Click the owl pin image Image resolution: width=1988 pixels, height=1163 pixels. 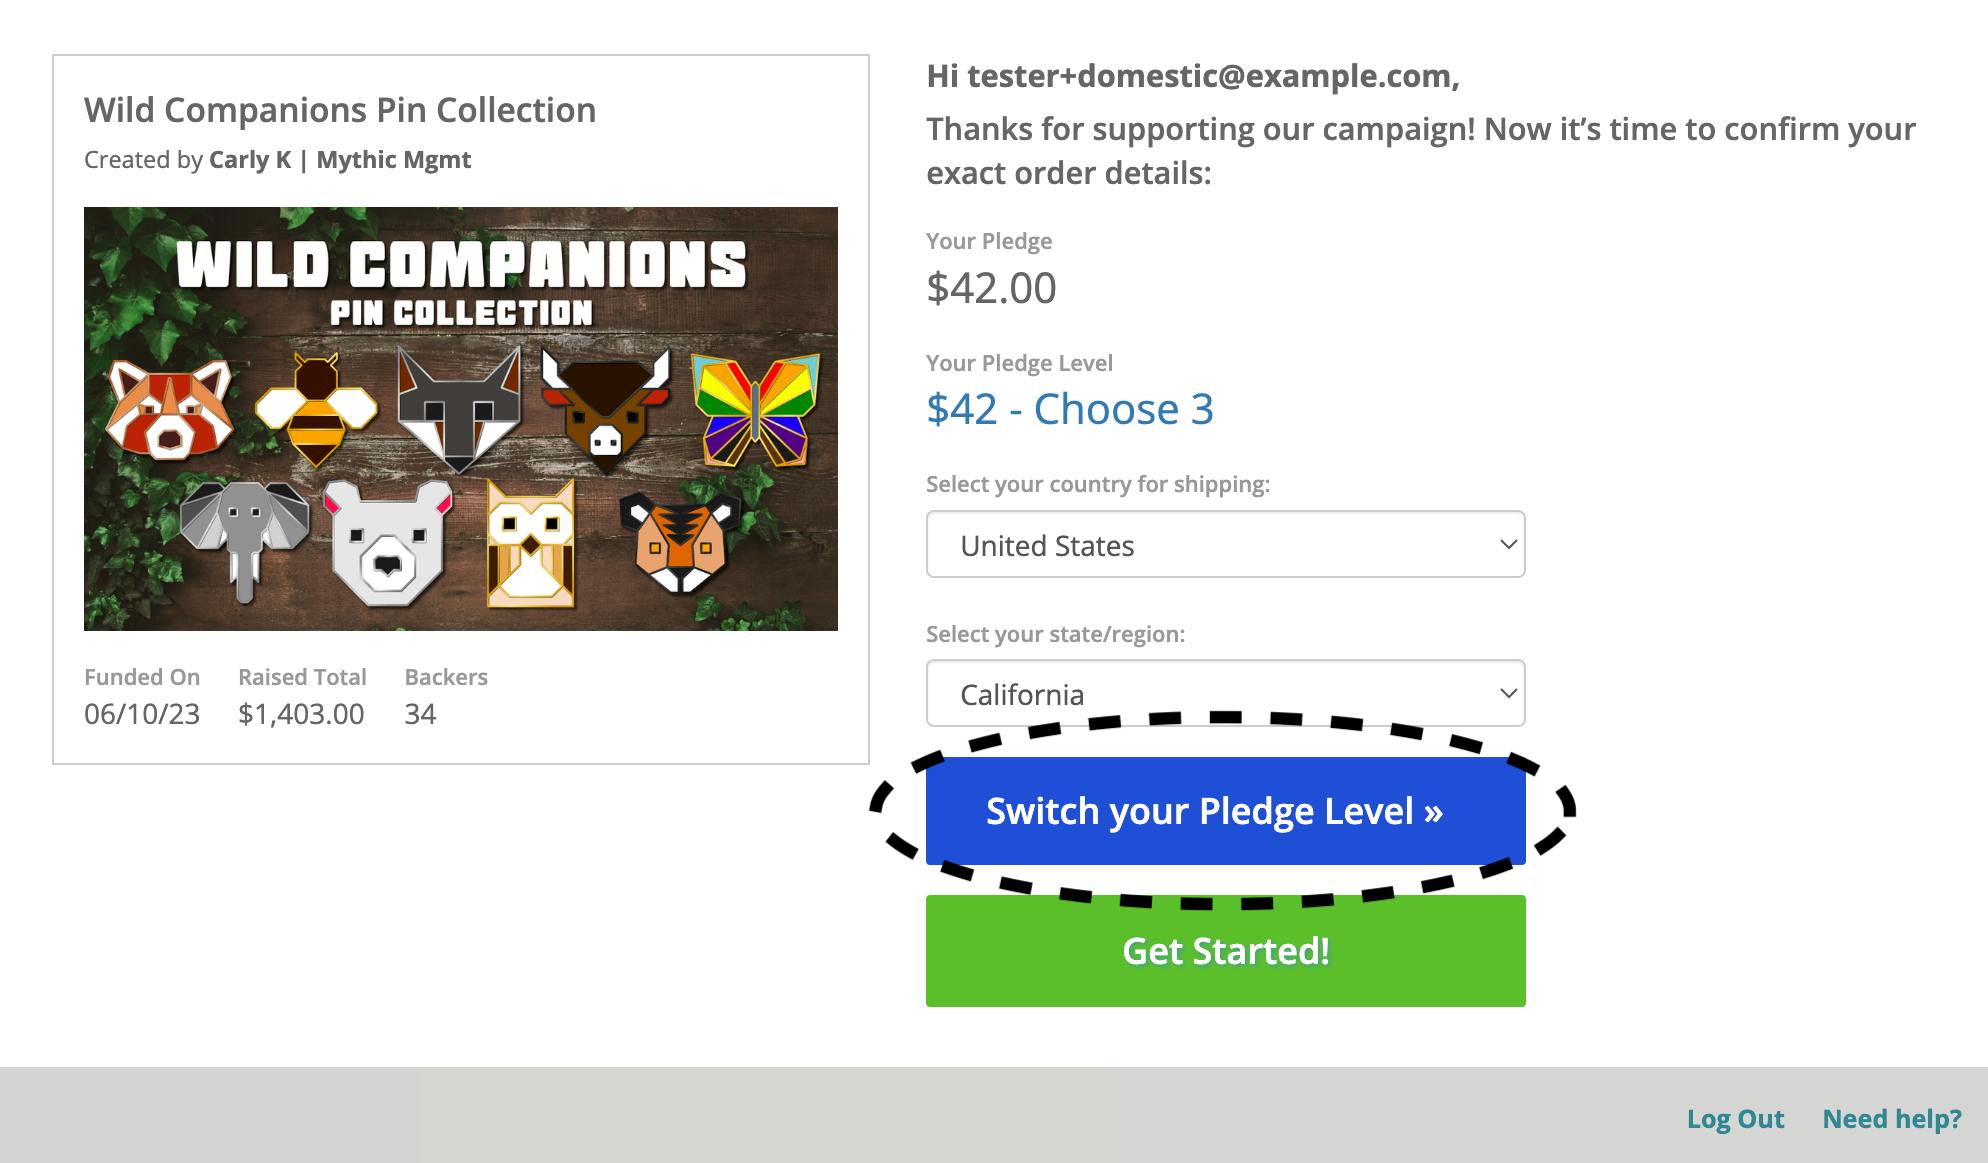pos(531,544)
